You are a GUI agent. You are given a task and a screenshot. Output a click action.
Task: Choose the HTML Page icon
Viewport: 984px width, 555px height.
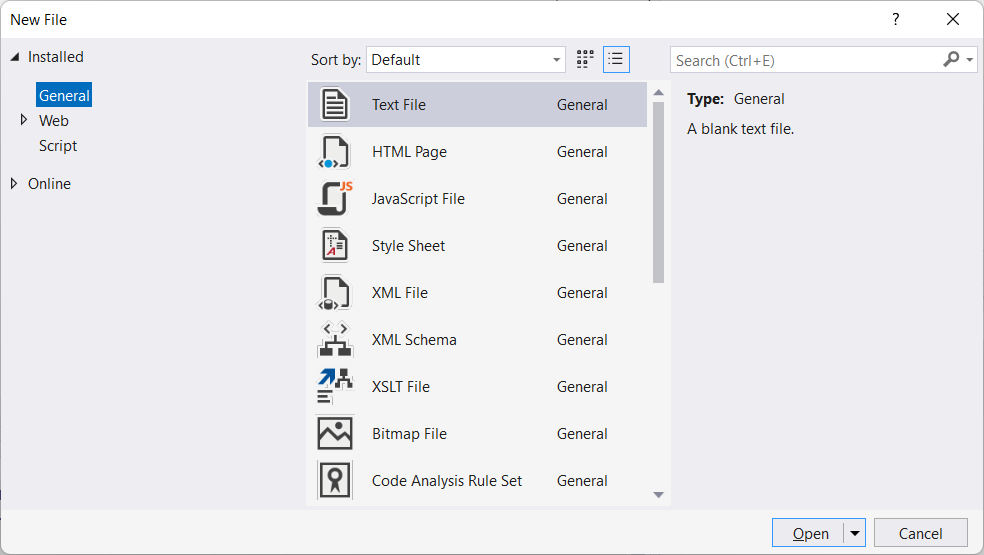[x=334, y=152]
